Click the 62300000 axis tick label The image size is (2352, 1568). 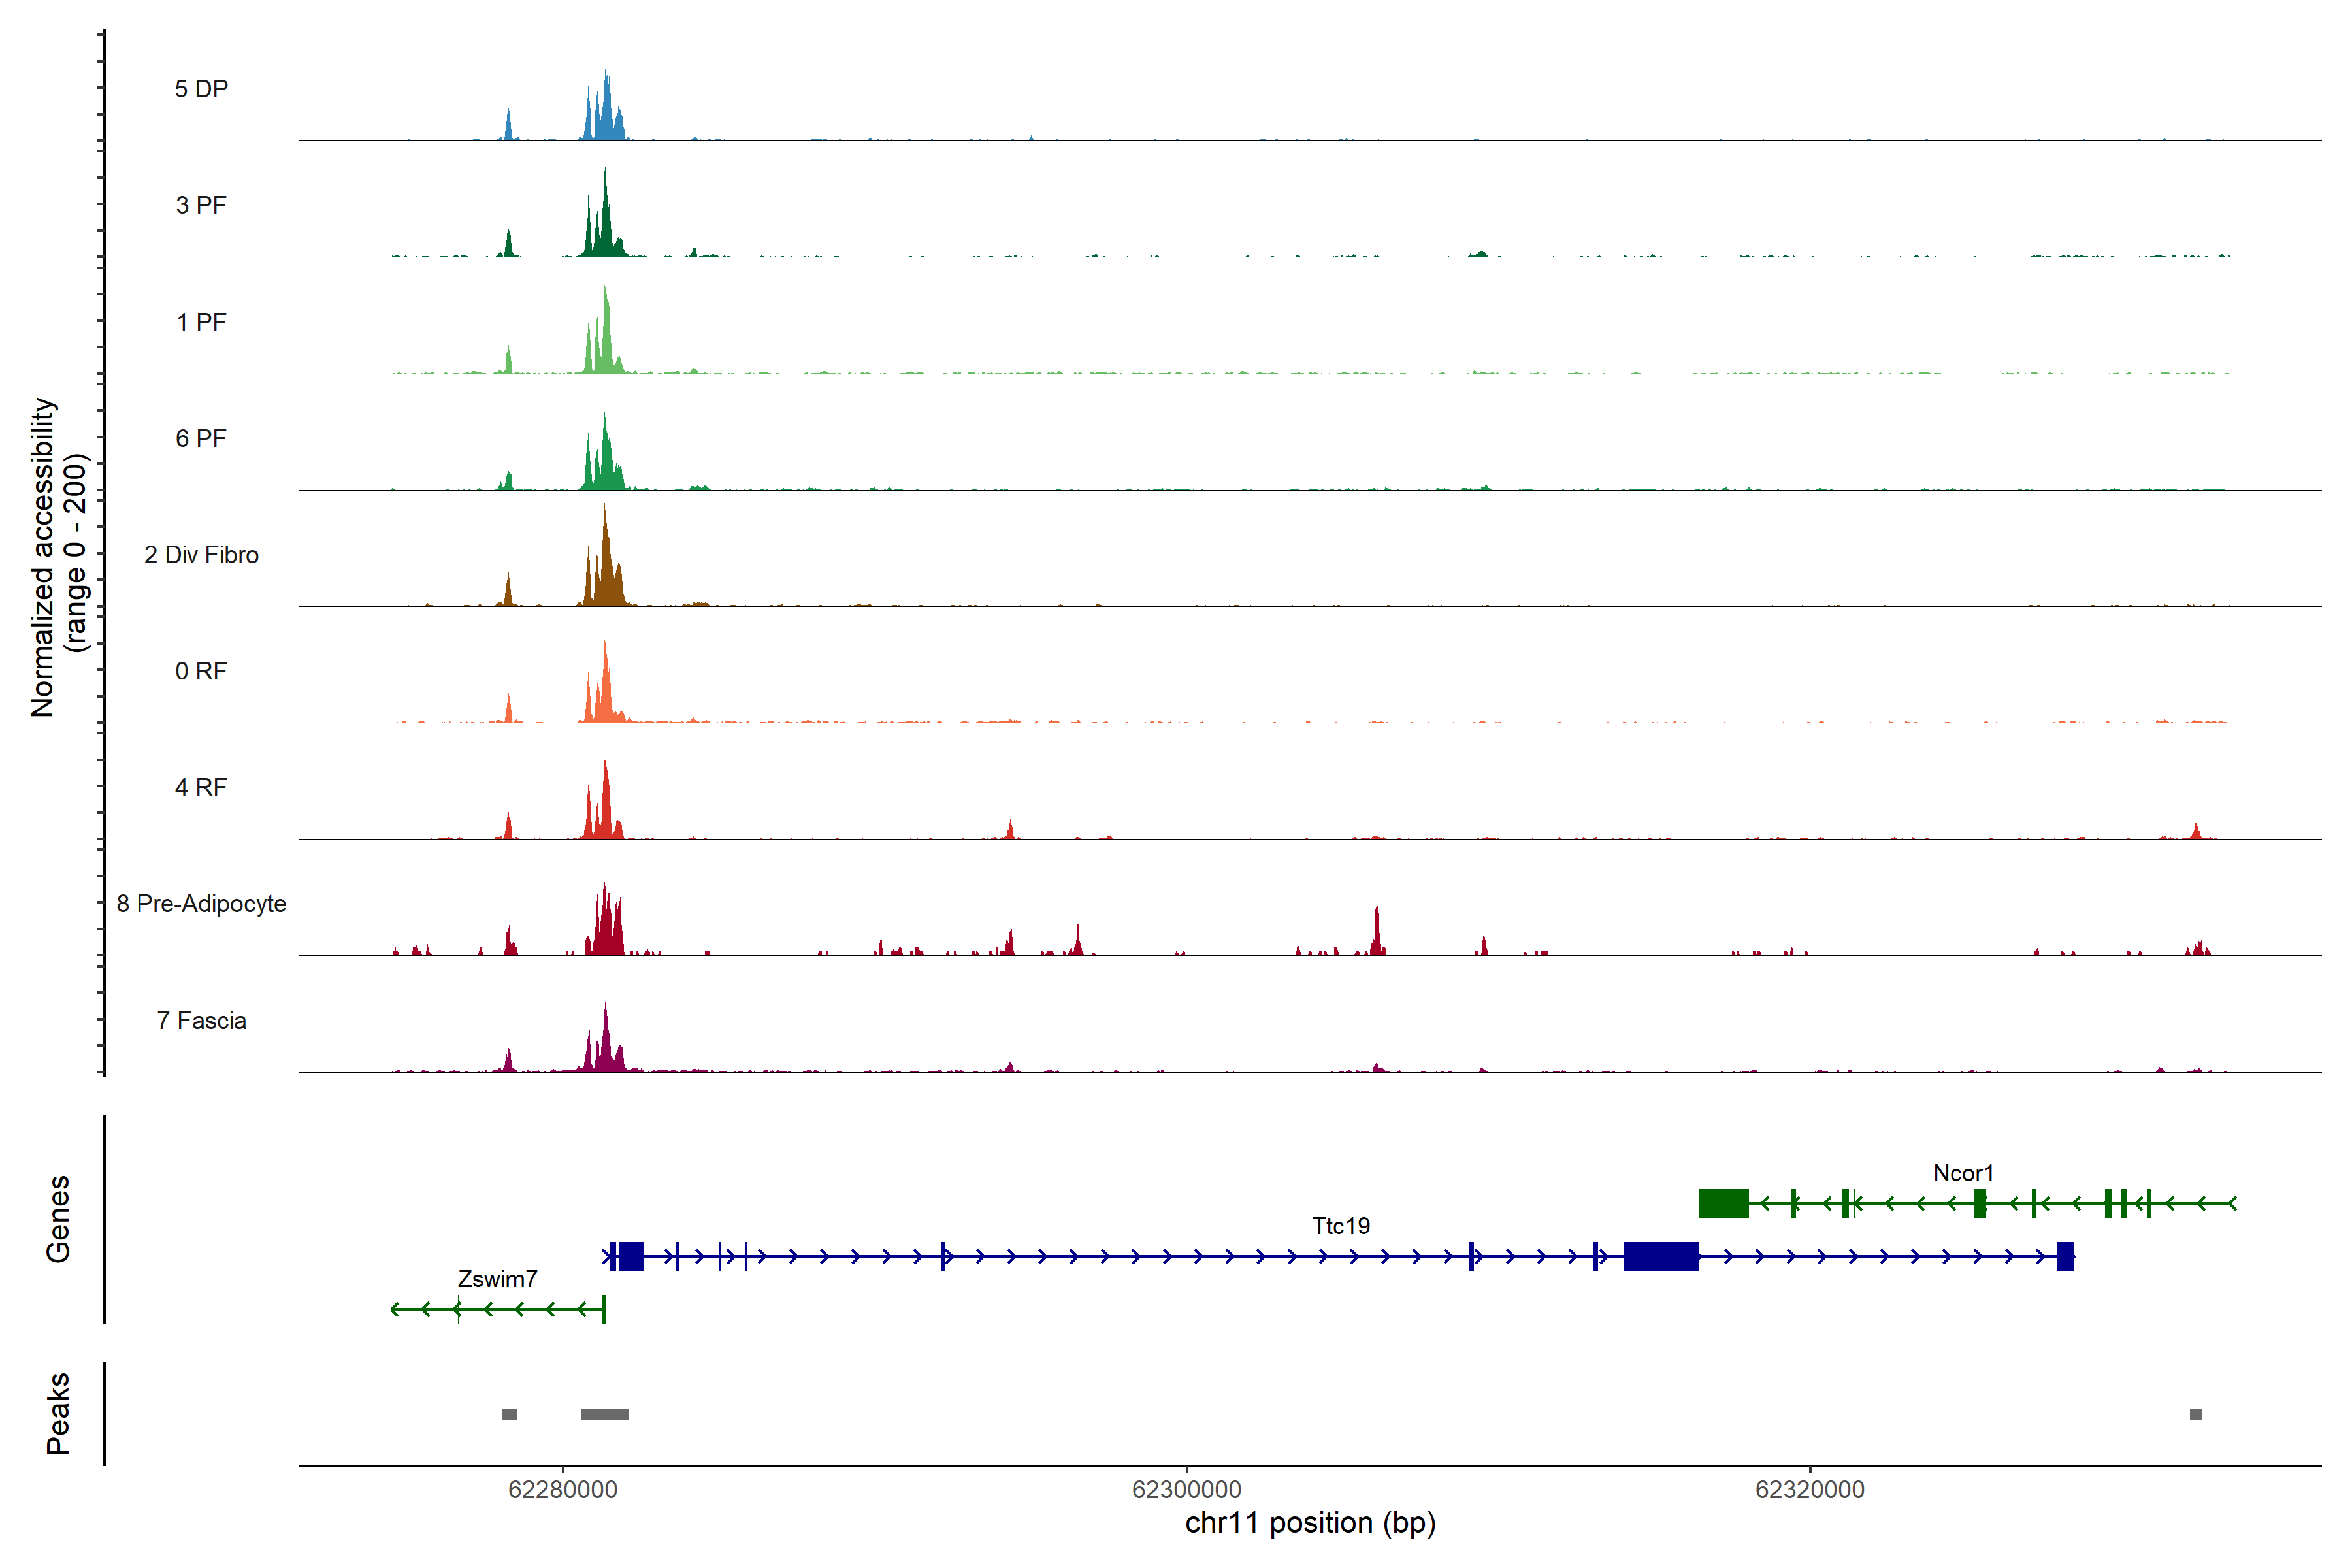click(1186, 1490)
